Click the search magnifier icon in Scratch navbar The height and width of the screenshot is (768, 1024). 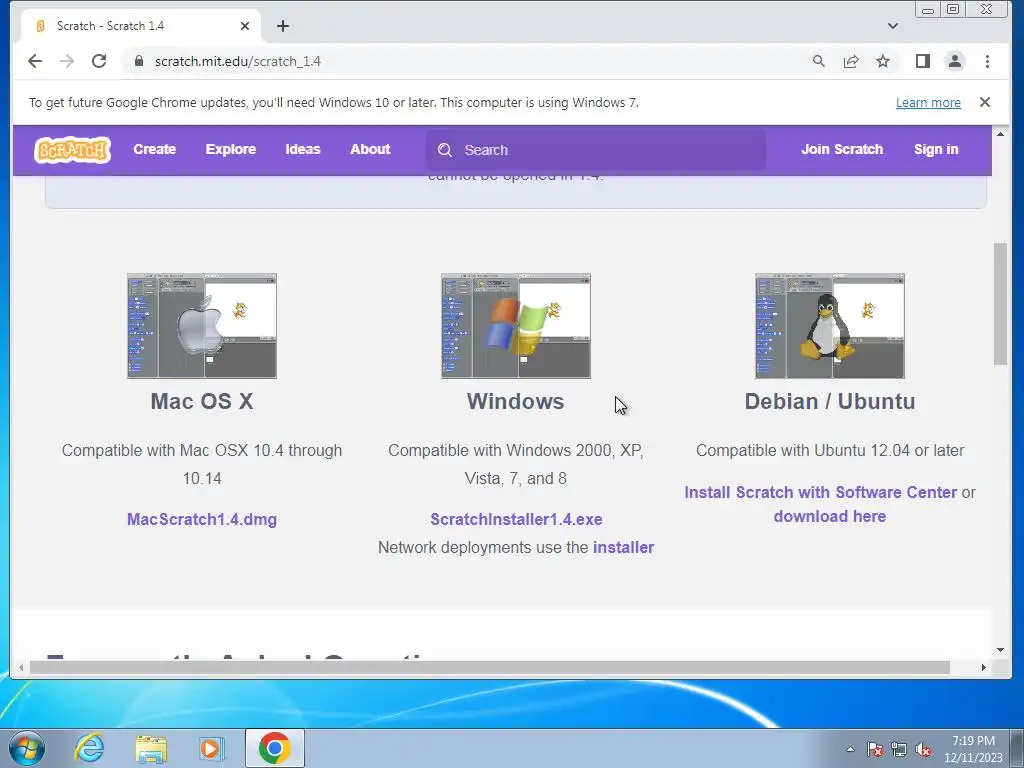(445, 150)
